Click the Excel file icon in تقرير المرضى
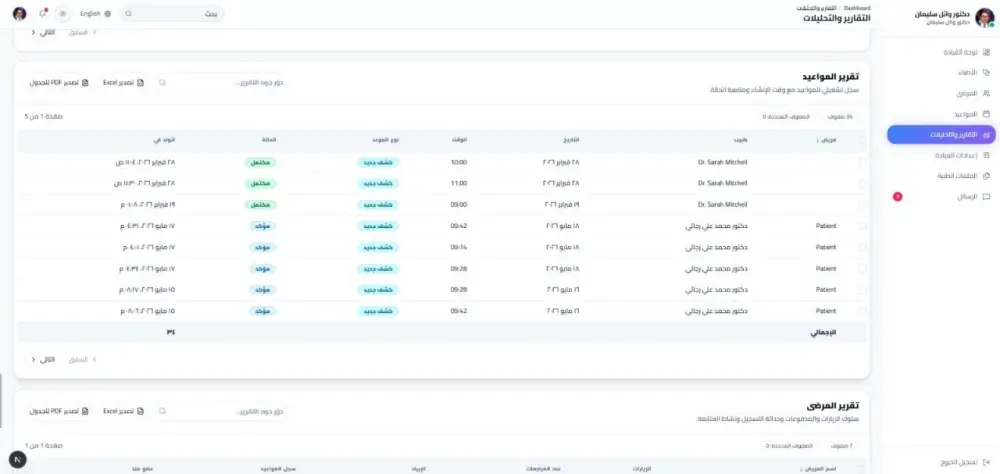The height and width of the screenshot is (474, 1000). tap(140, 411)
